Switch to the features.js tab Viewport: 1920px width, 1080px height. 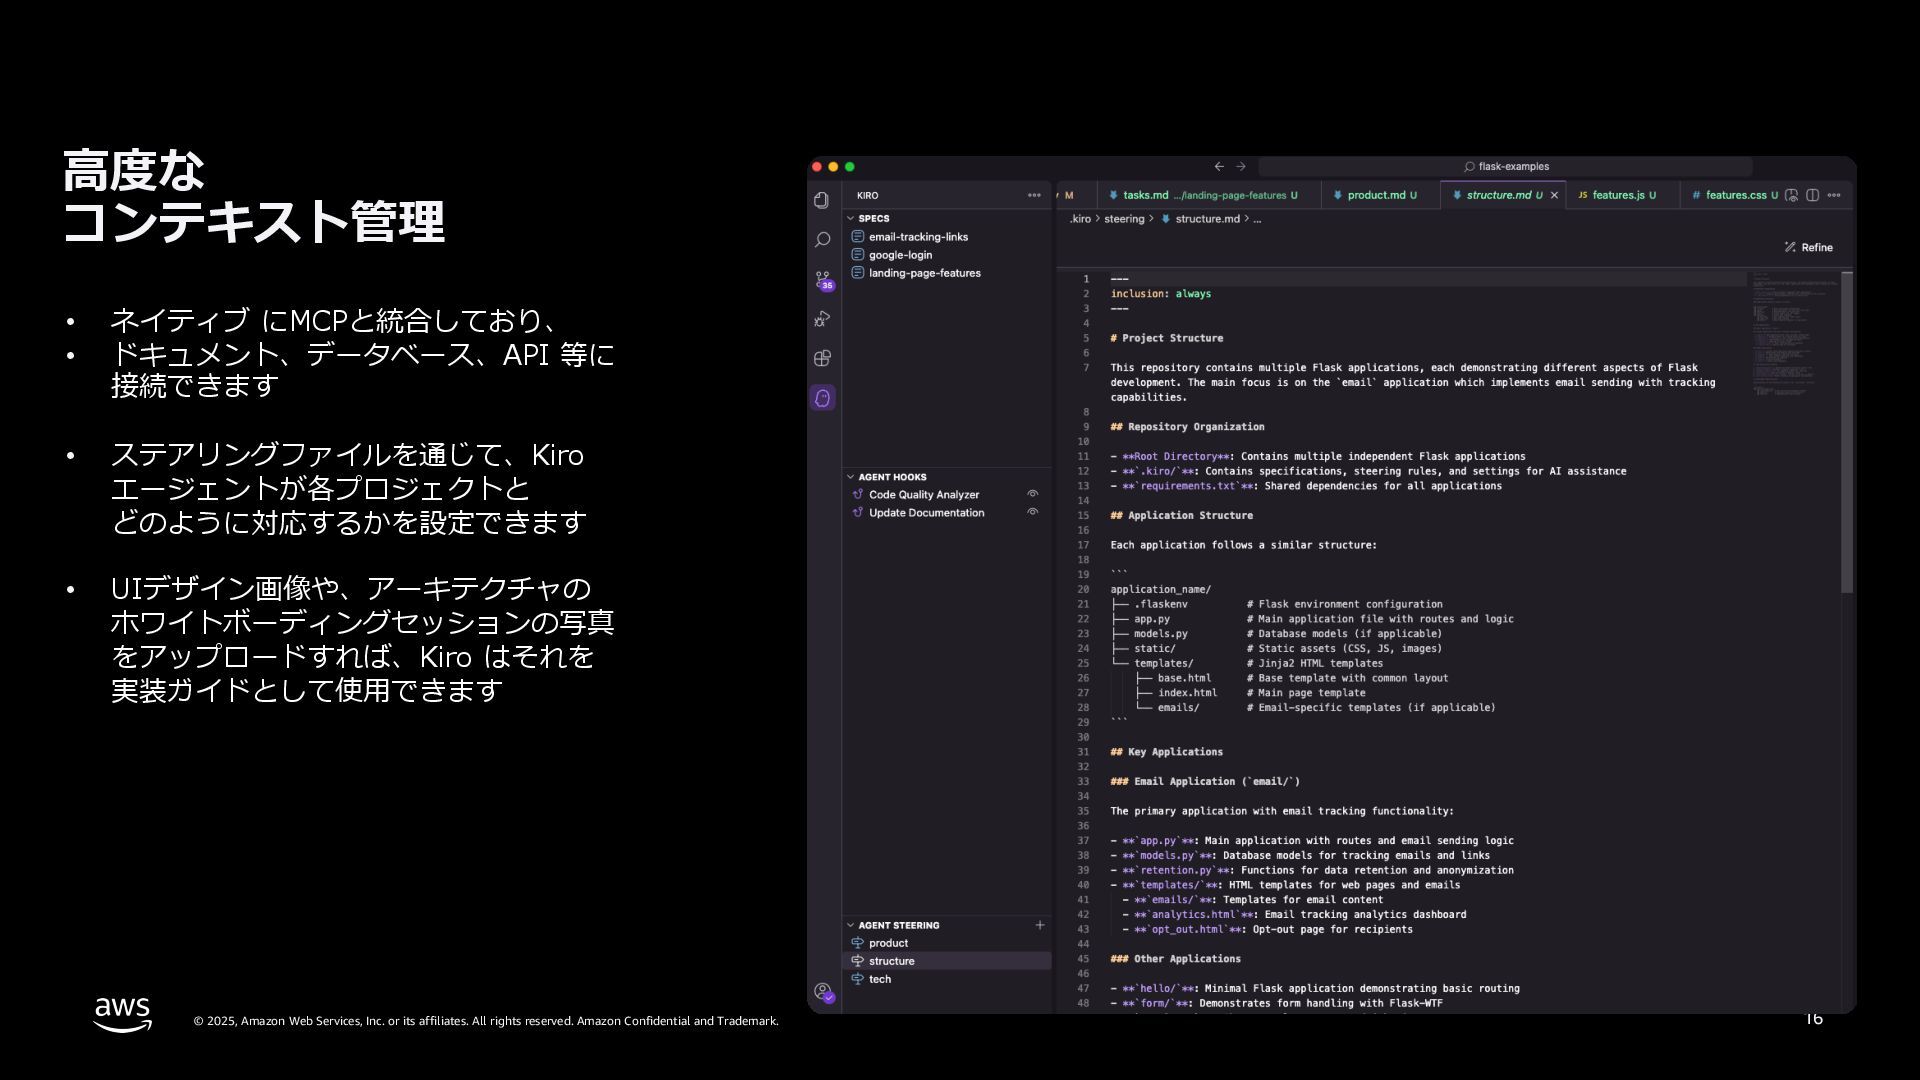[1622, 196]
